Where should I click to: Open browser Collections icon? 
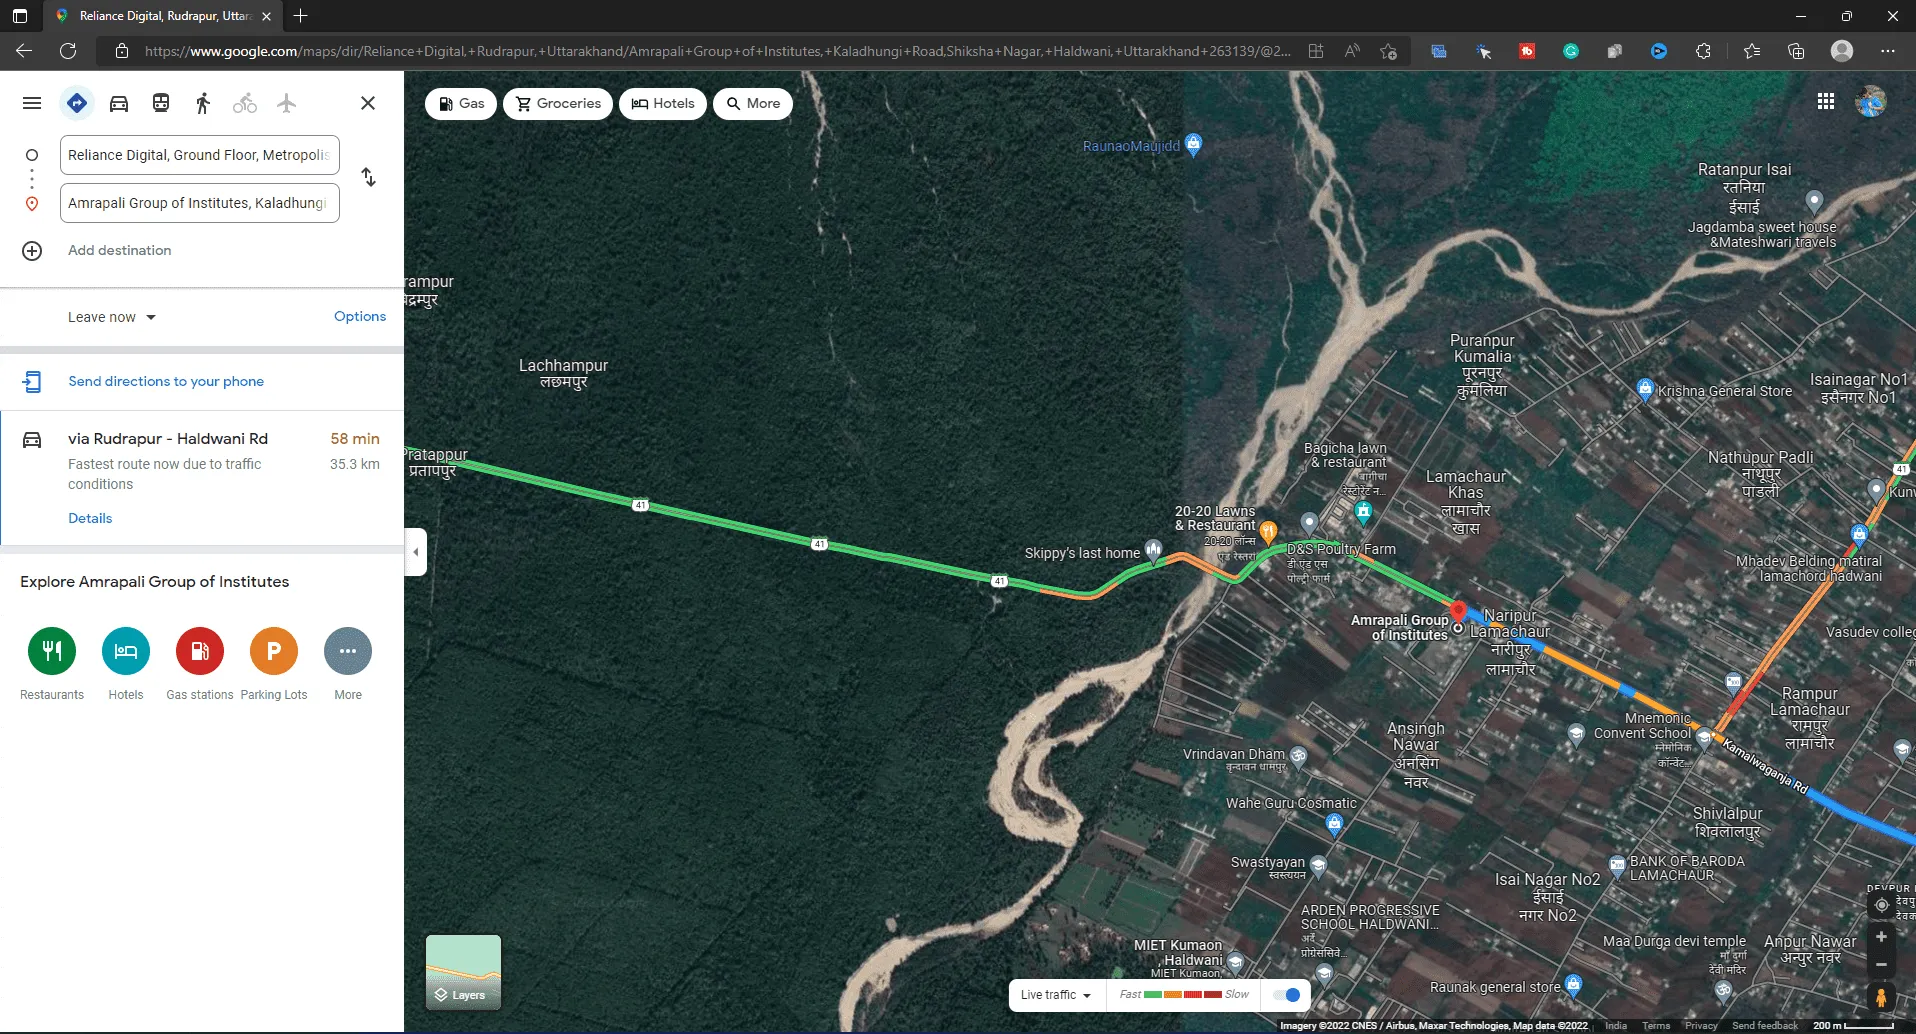[1796, 51]
